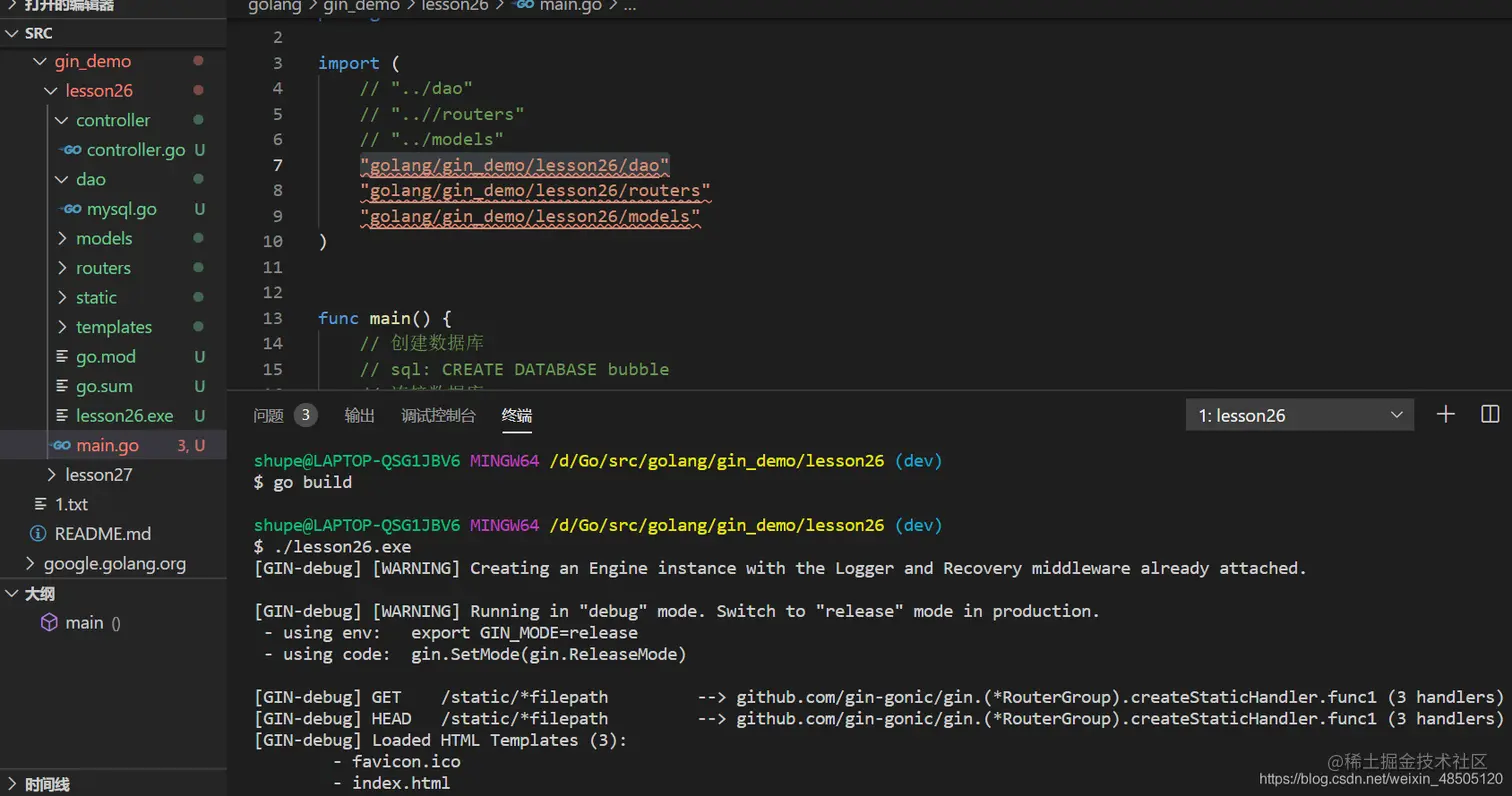Click the info icon beside README.md
The height and width of the screenshot is (796, 1512).
[x=38, y=534]
